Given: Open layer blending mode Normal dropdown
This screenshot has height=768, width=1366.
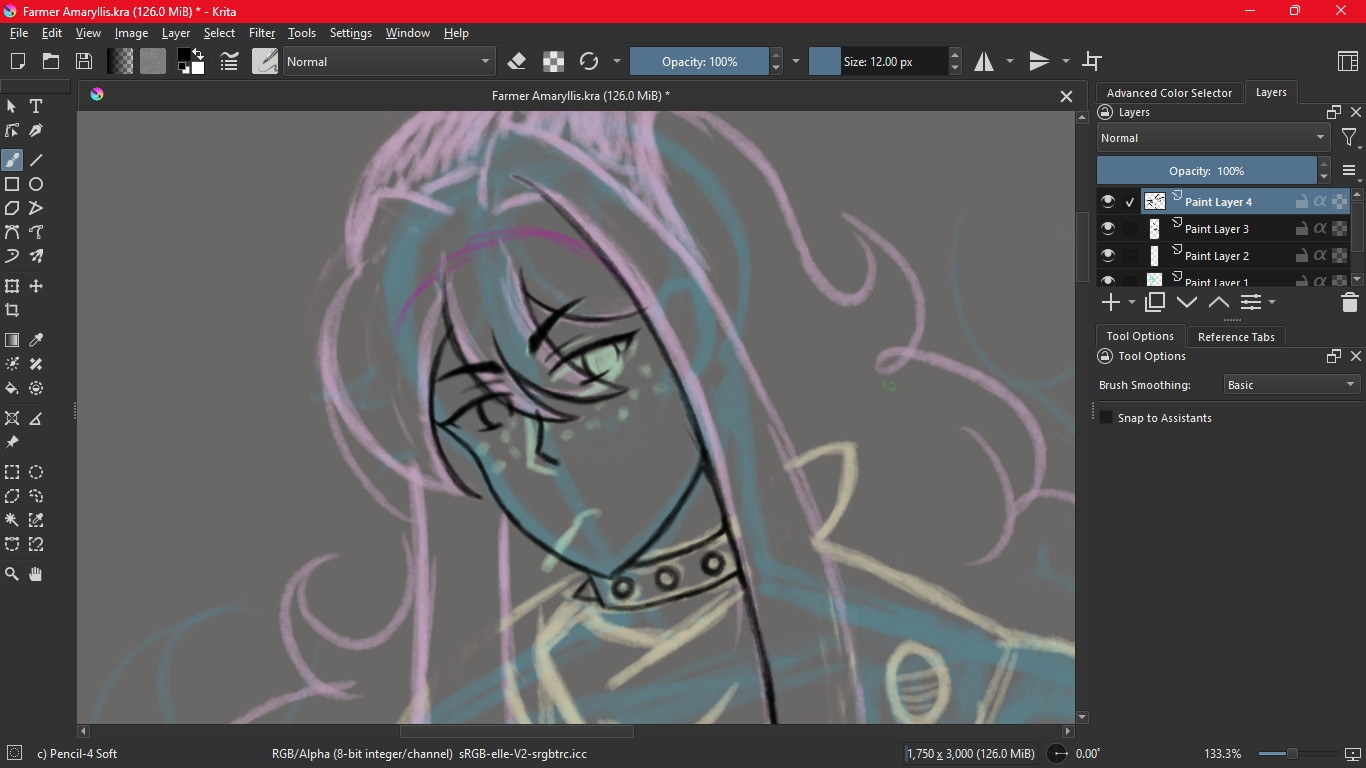Looking at the screenshot, I should click(1213, 138).
